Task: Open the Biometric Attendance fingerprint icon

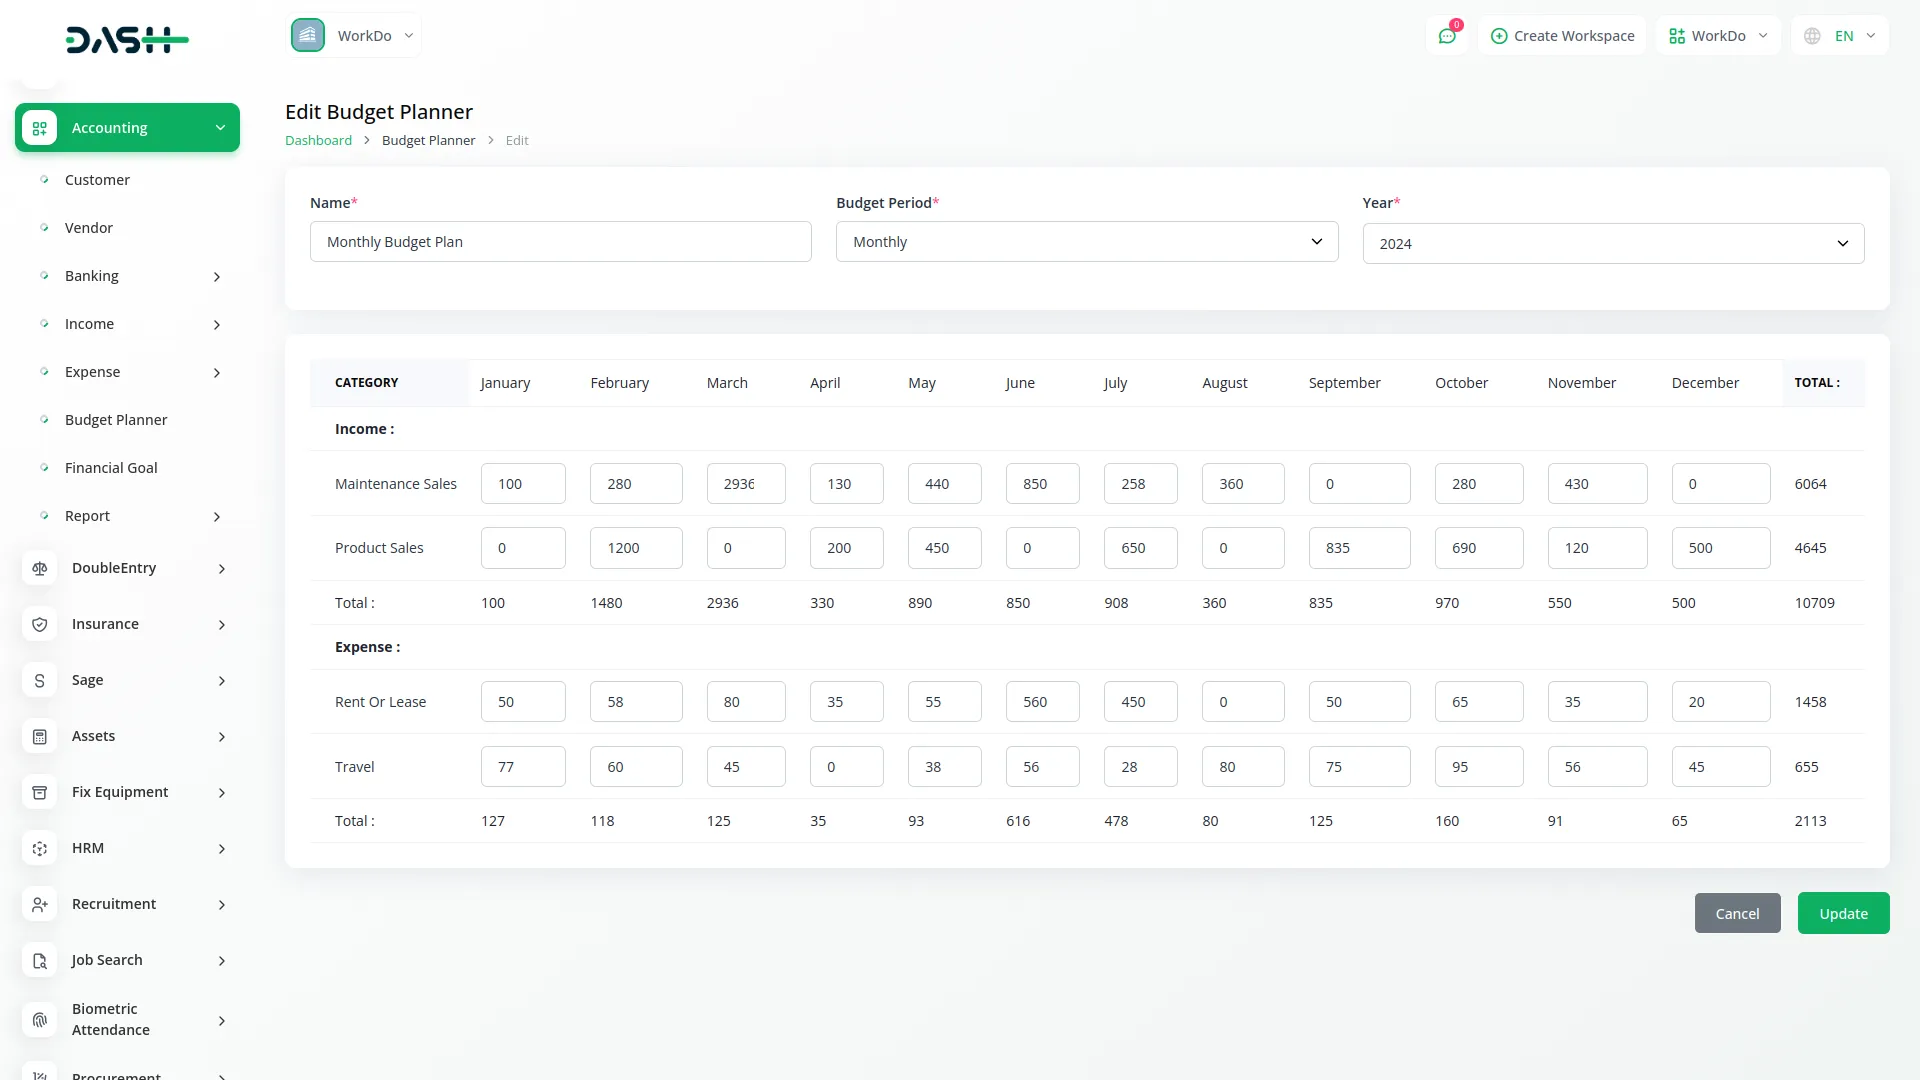Action: [40, 1019]
